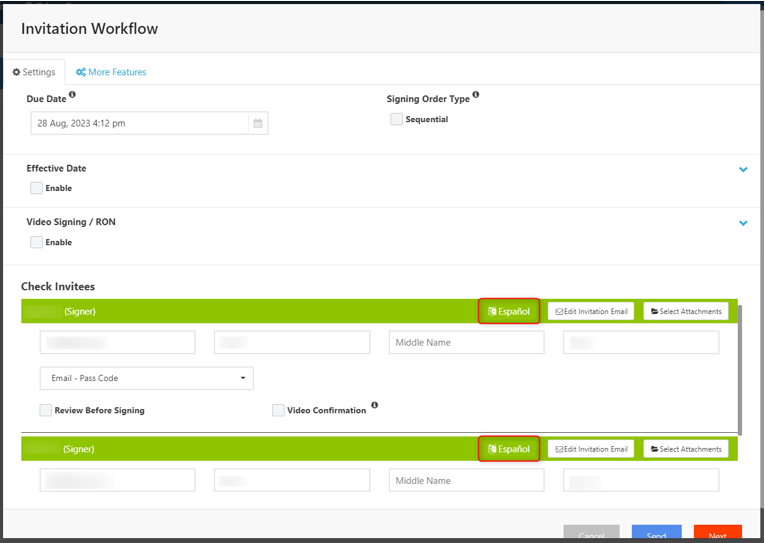Click the red Next button
765x543 pixels.
coord(717,534)
